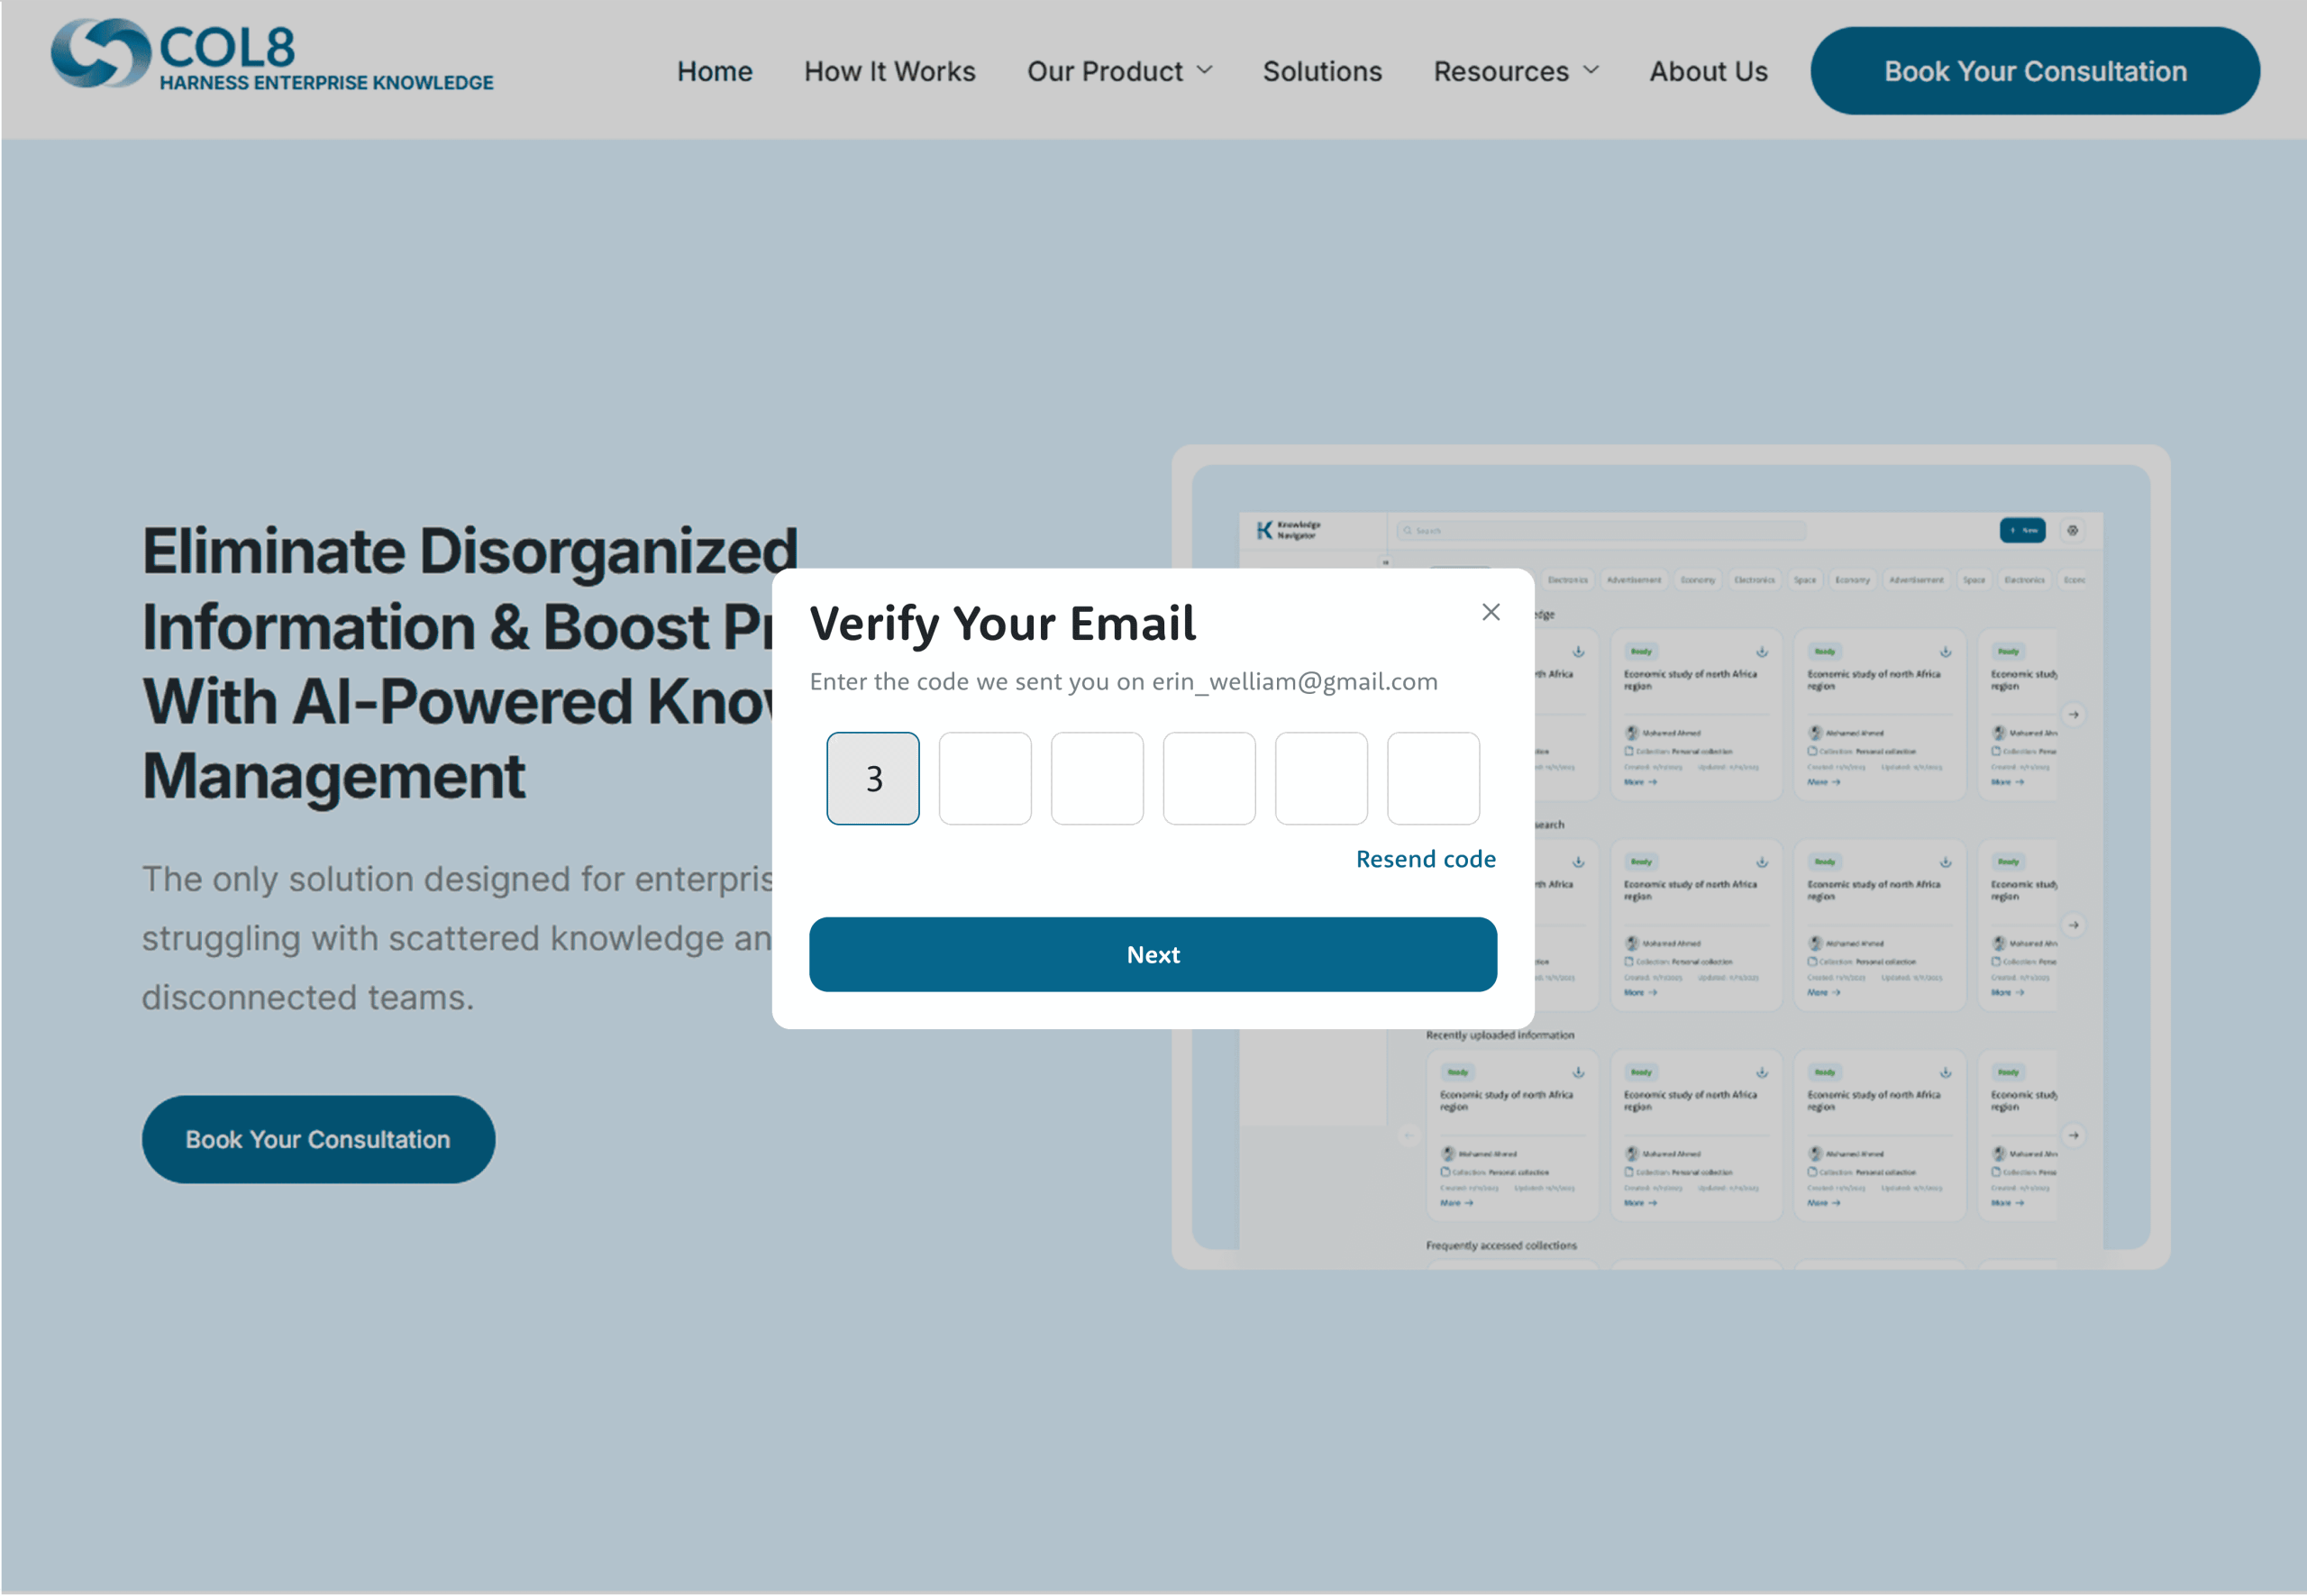The height and width of the screenshot is (1596, 2307).
Task: Click the COL8 logo icon
Action: pyautogui.click(x=100, y=54)
